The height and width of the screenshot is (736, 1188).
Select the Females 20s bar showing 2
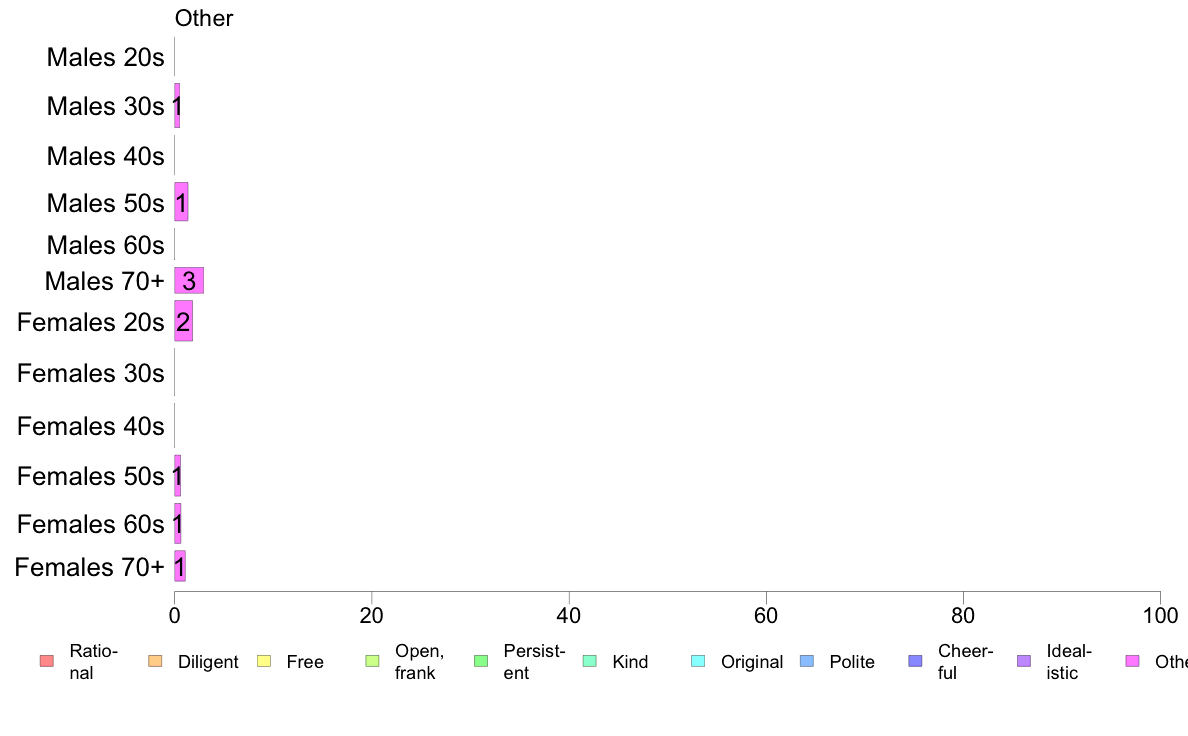click(183, 321)
